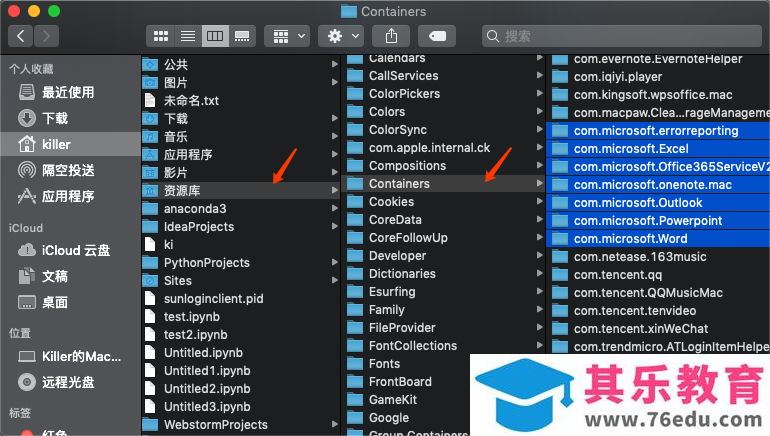The image size is (770, 436).
Task: Open the group-by arrangement dropdown
Action: click(287, 36)
